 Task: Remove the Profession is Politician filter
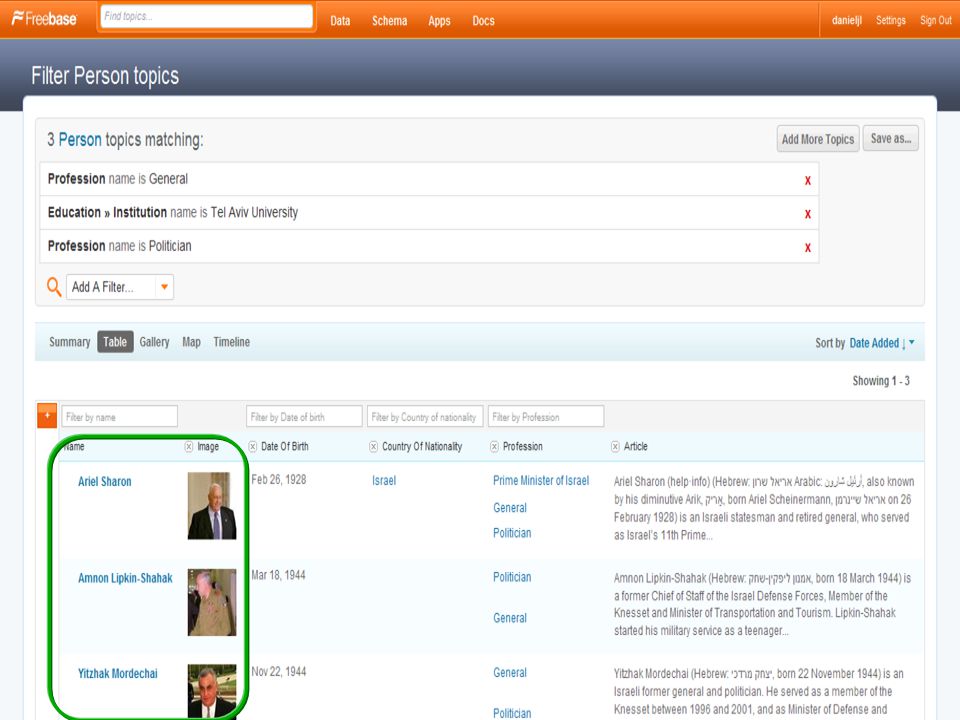(x=808, y=247)
